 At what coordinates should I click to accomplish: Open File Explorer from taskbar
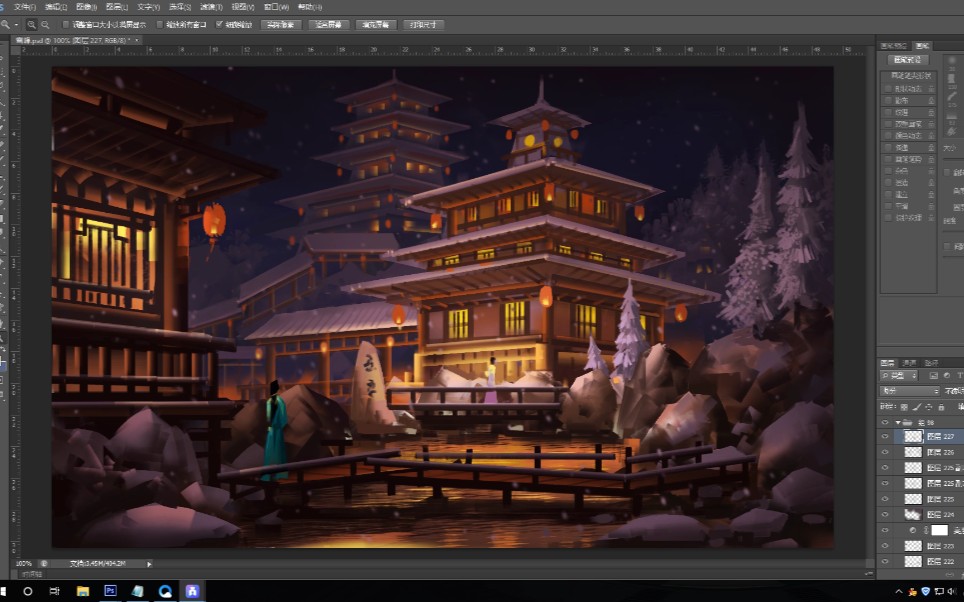(x=82, y=591)
